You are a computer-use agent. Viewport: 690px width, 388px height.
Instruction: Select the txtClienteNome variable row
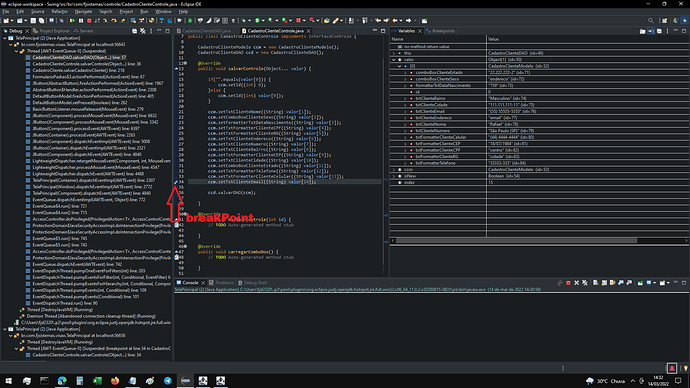pos(539,124)
